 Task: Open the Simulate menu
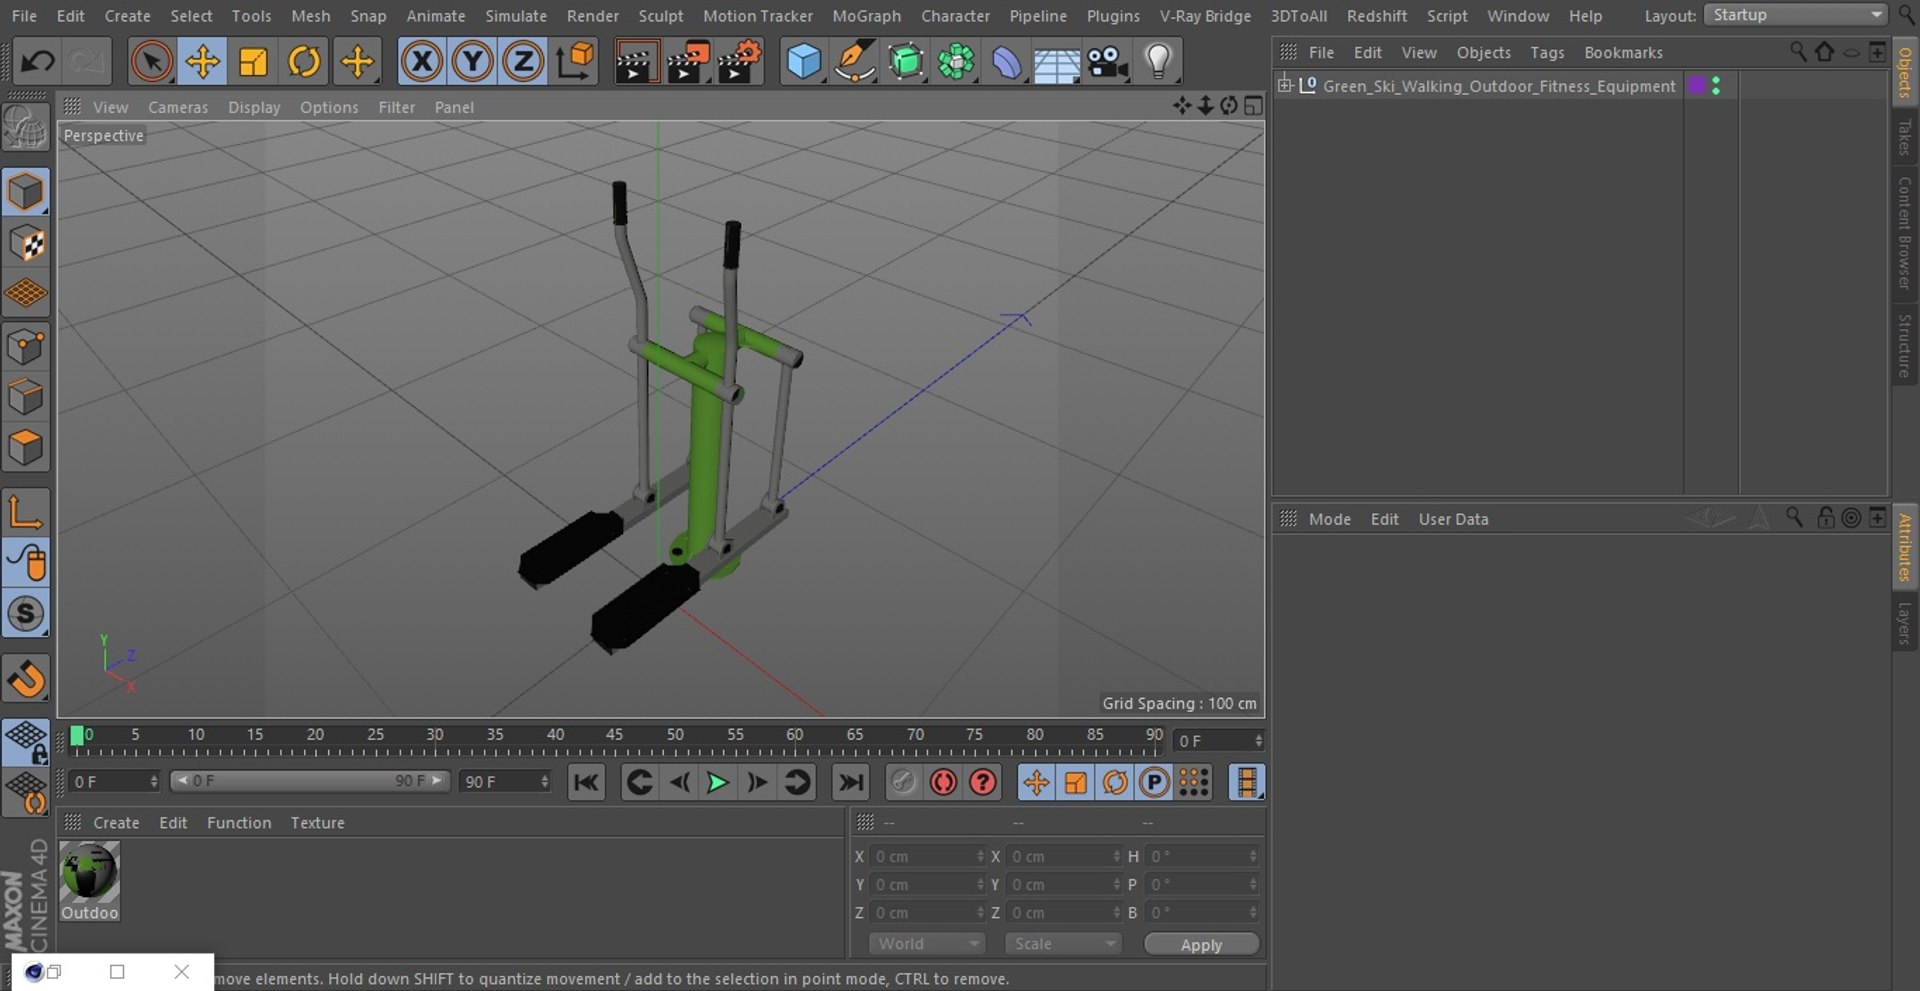pos(516,16)
